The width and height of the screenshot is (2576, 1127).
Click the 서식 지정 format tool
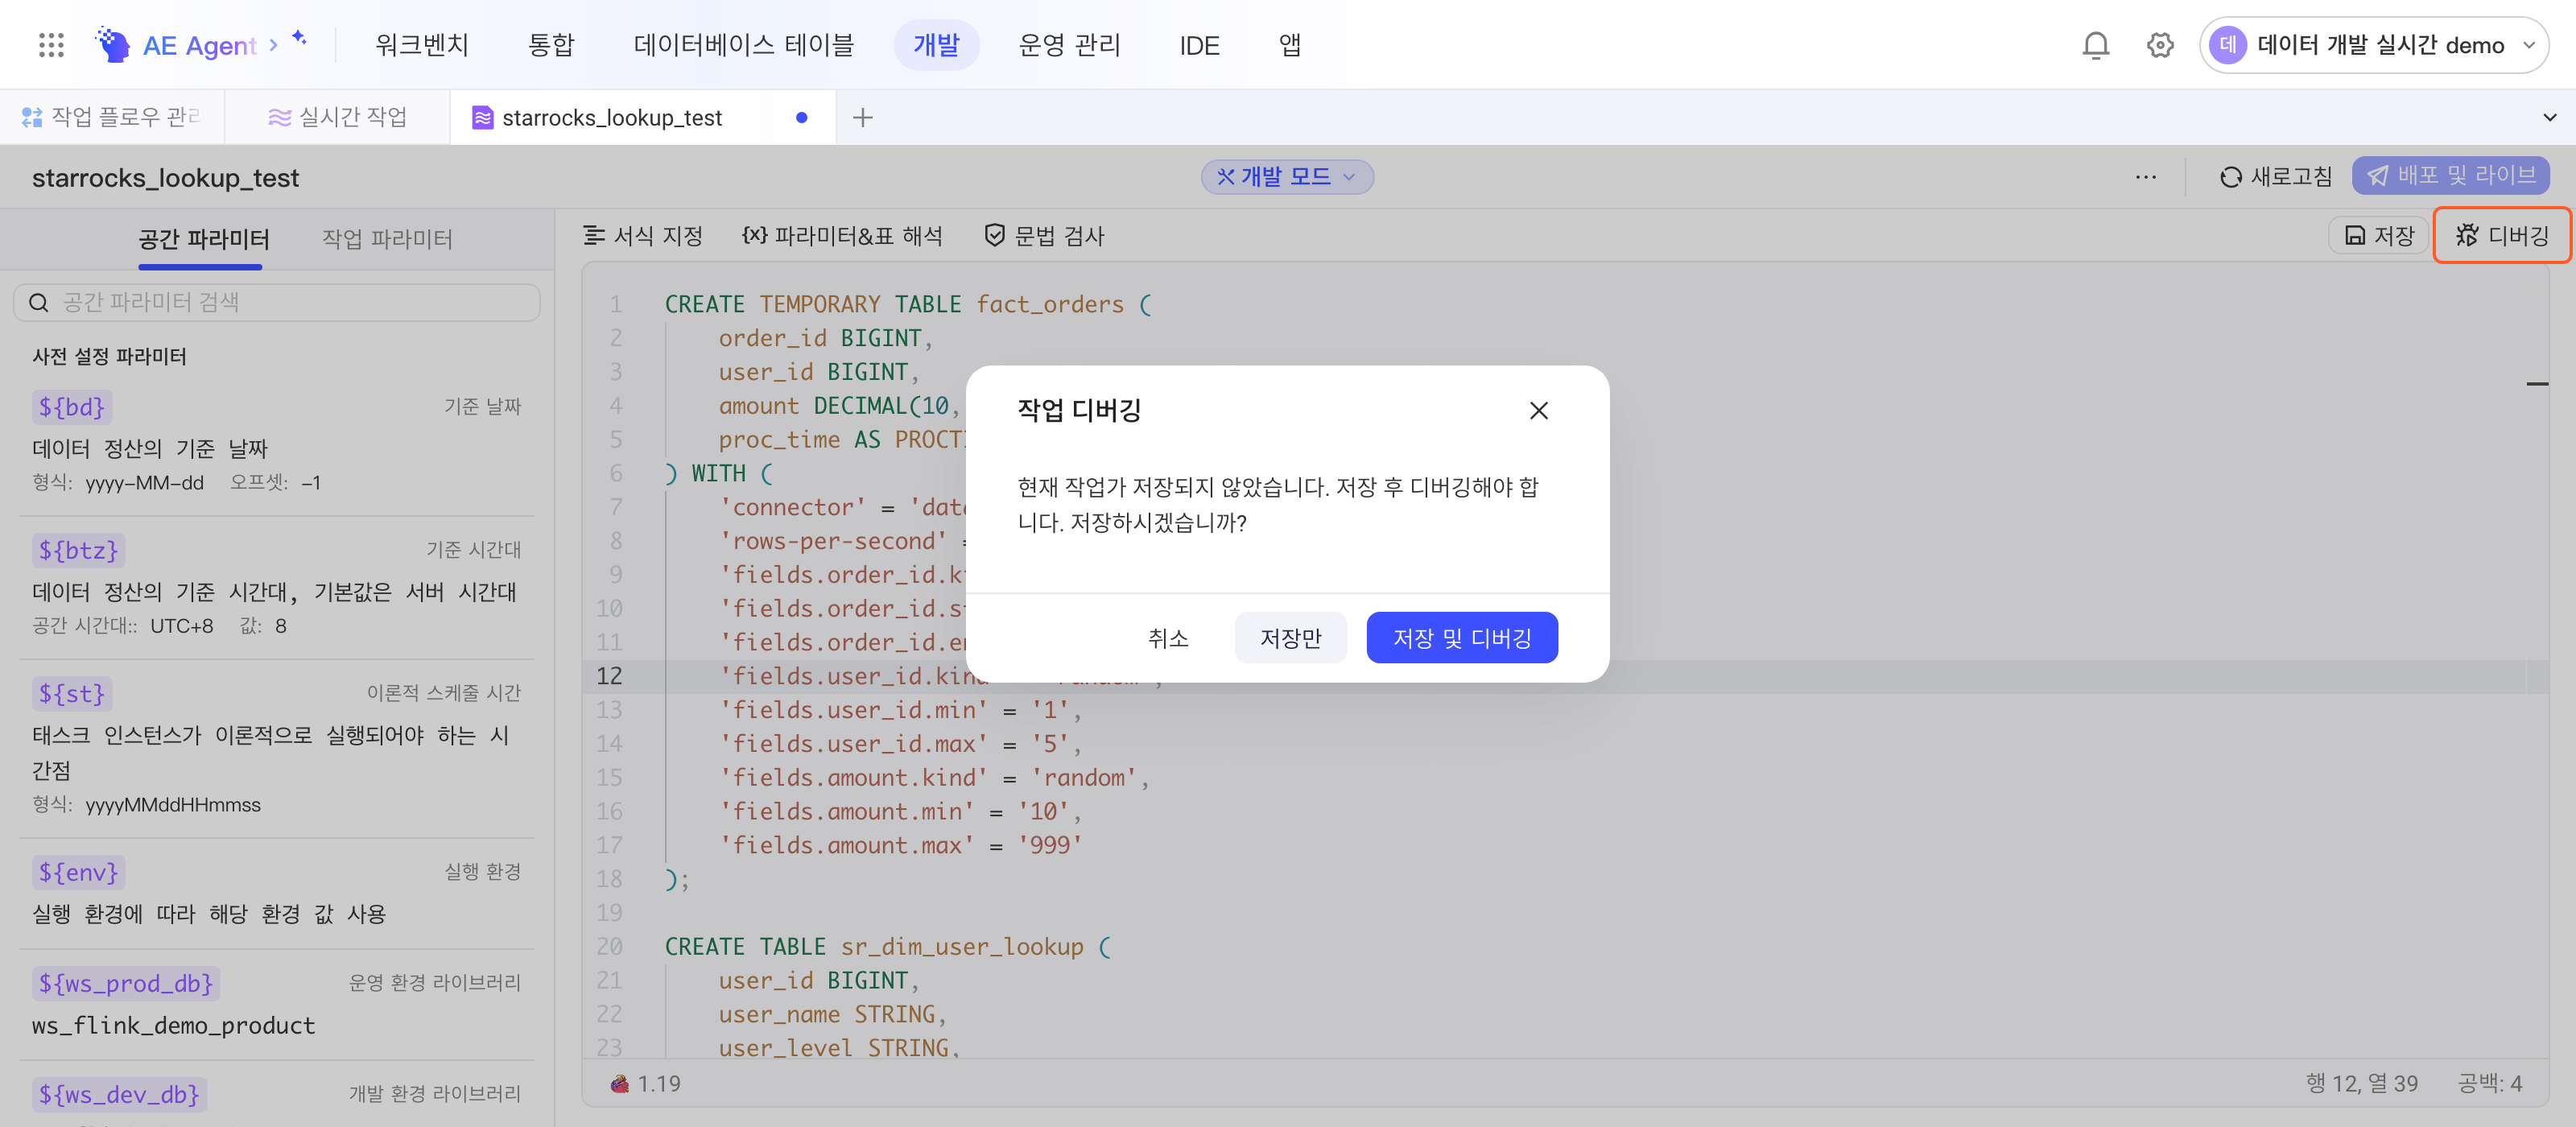[643, 236]
